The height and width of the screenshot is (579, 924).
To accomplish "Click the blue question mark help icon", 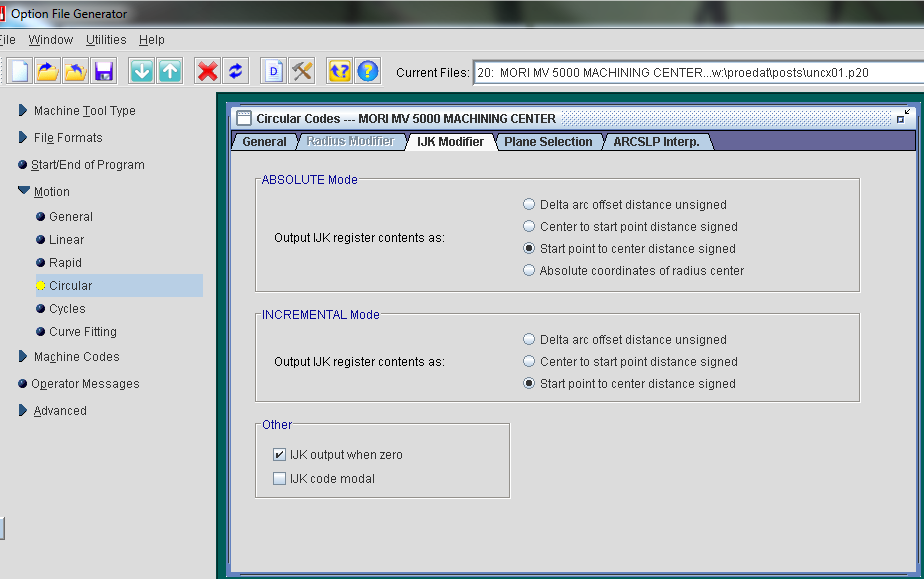I will coord(368,71).
